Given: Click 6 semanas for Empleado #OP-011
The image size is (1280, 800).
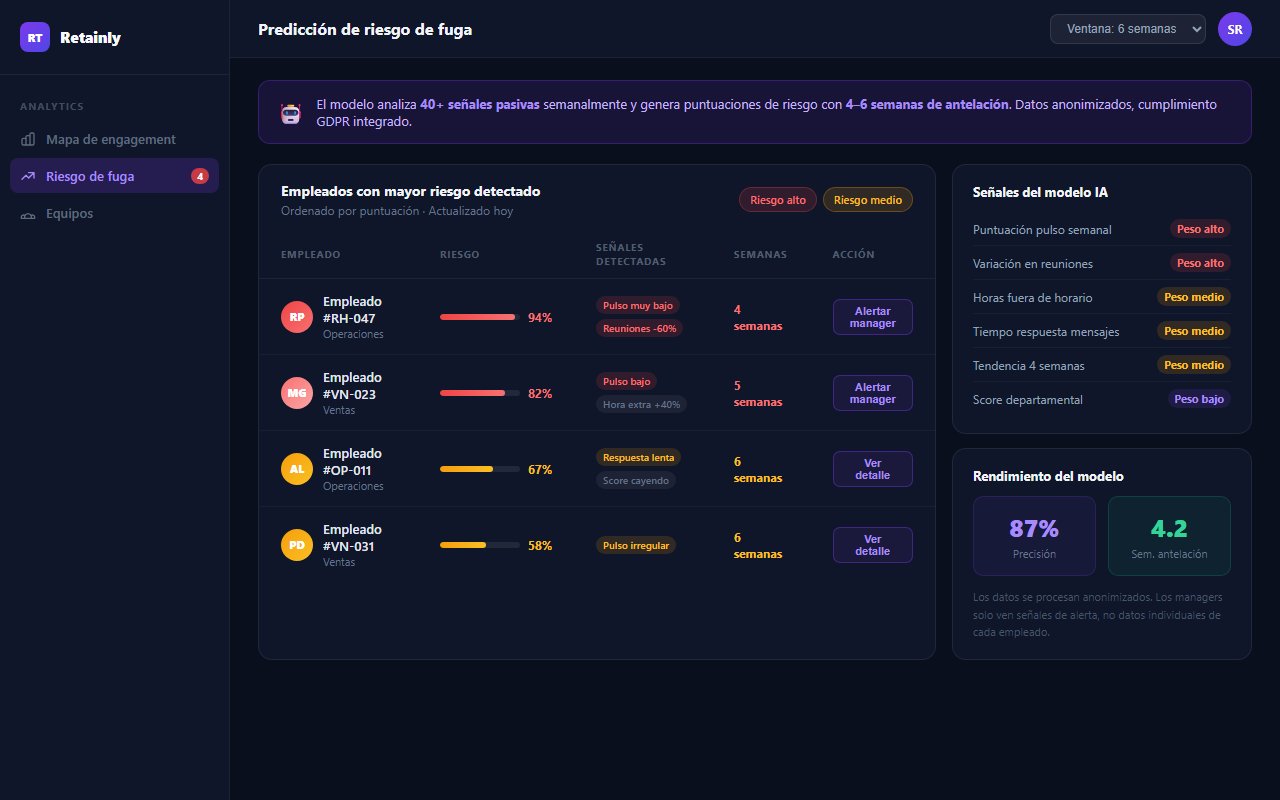Looking at the screenshot, I should pos(758,469).
